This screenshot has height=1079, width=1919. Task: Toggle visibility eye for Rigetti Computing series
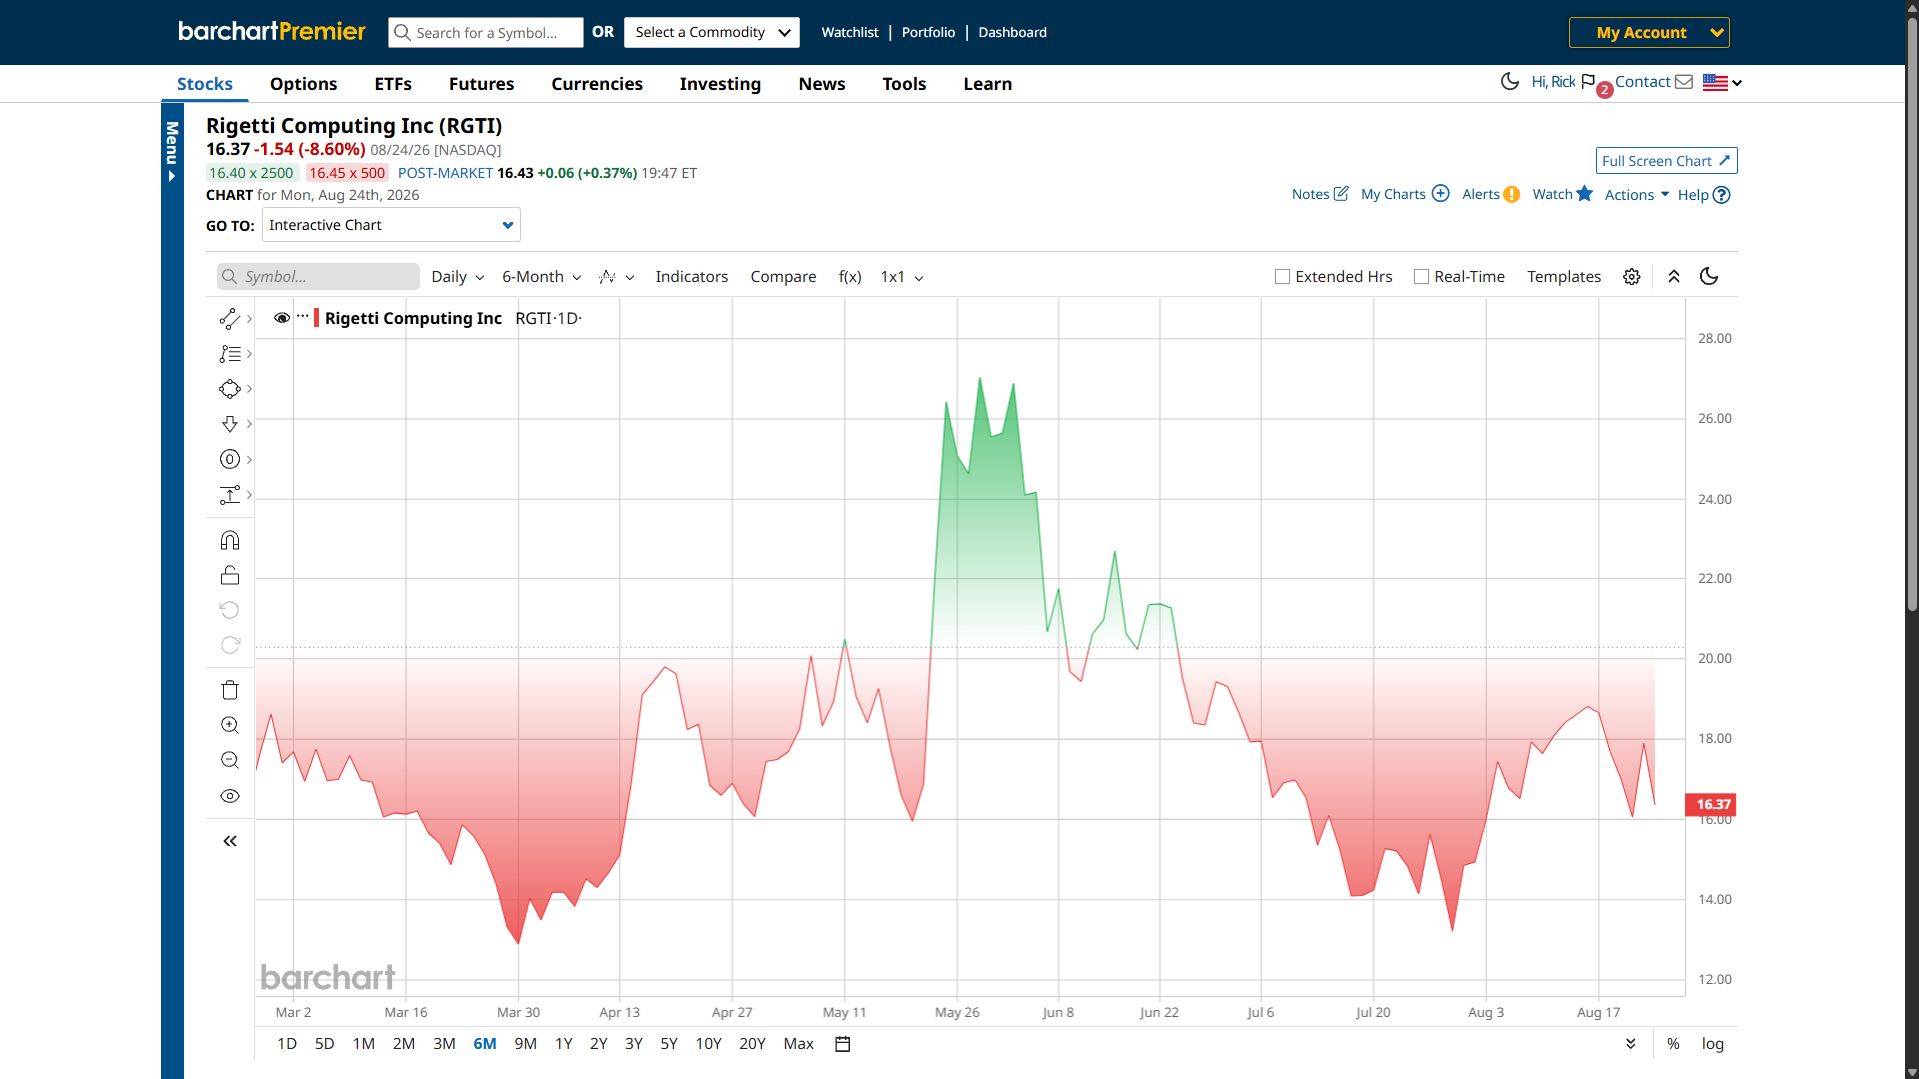pos(282,318)
